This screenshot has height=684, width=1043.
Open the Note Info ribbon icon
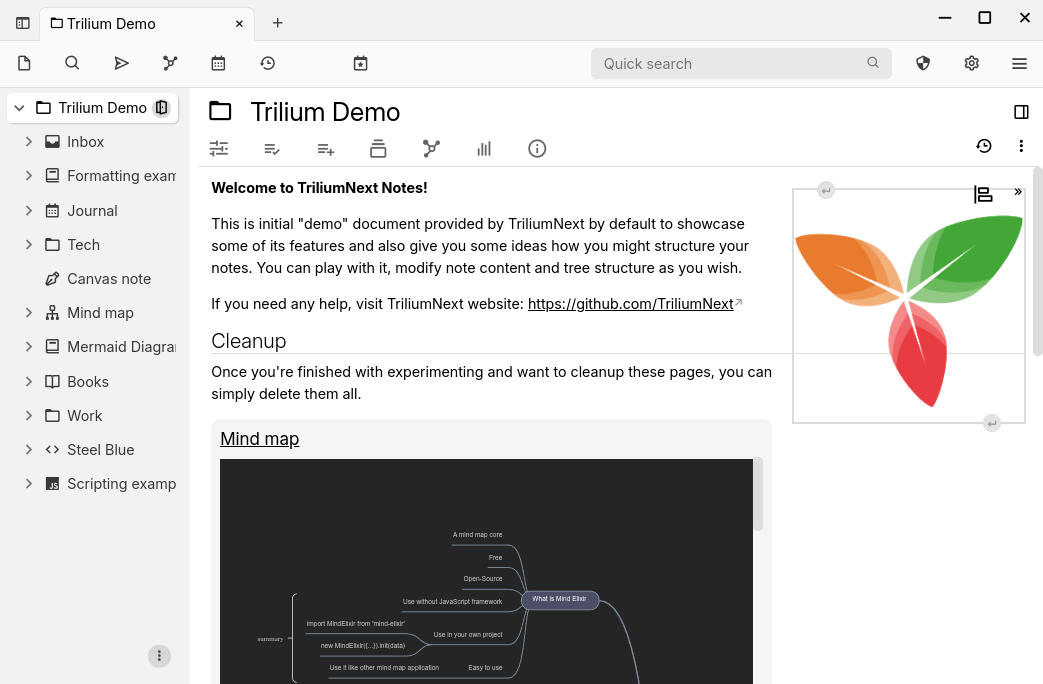click(x=537, y=148)
